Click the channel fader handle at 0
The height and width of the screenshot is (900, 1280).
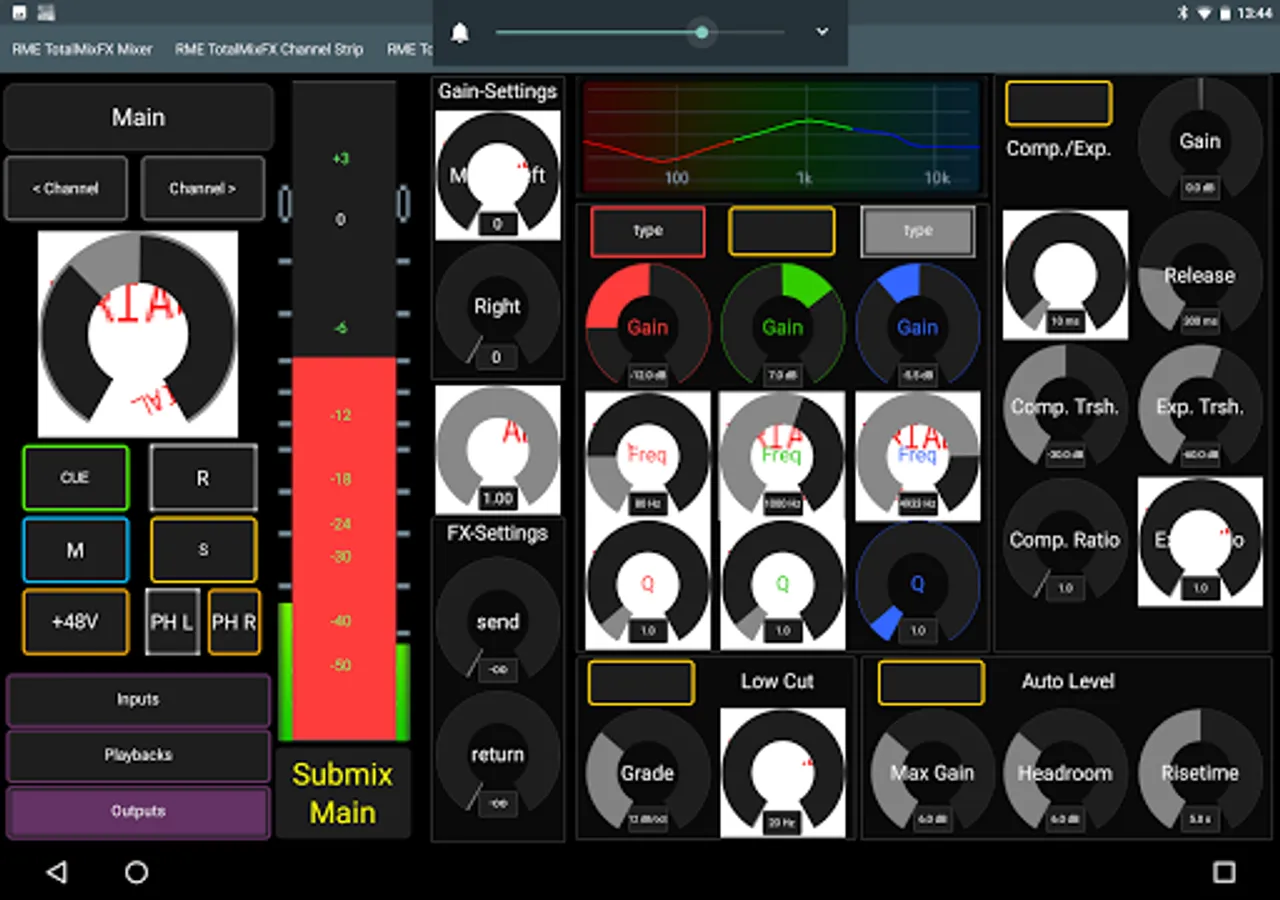pos(343,204)
